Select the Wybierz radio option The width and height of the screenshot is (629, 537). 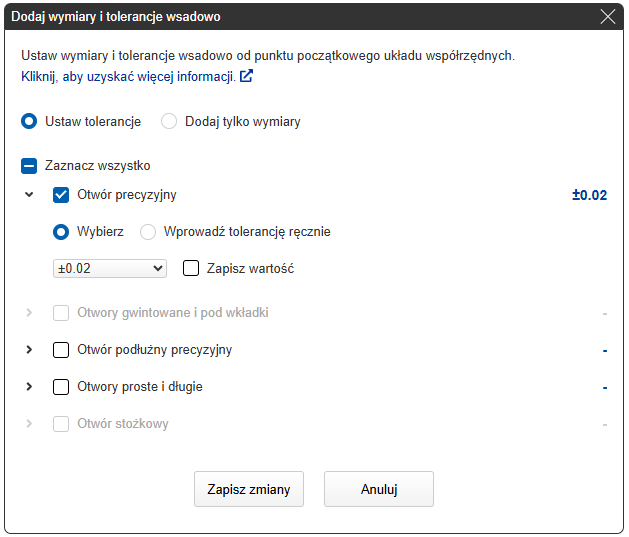pyautogui.click(x=61, y=232)
